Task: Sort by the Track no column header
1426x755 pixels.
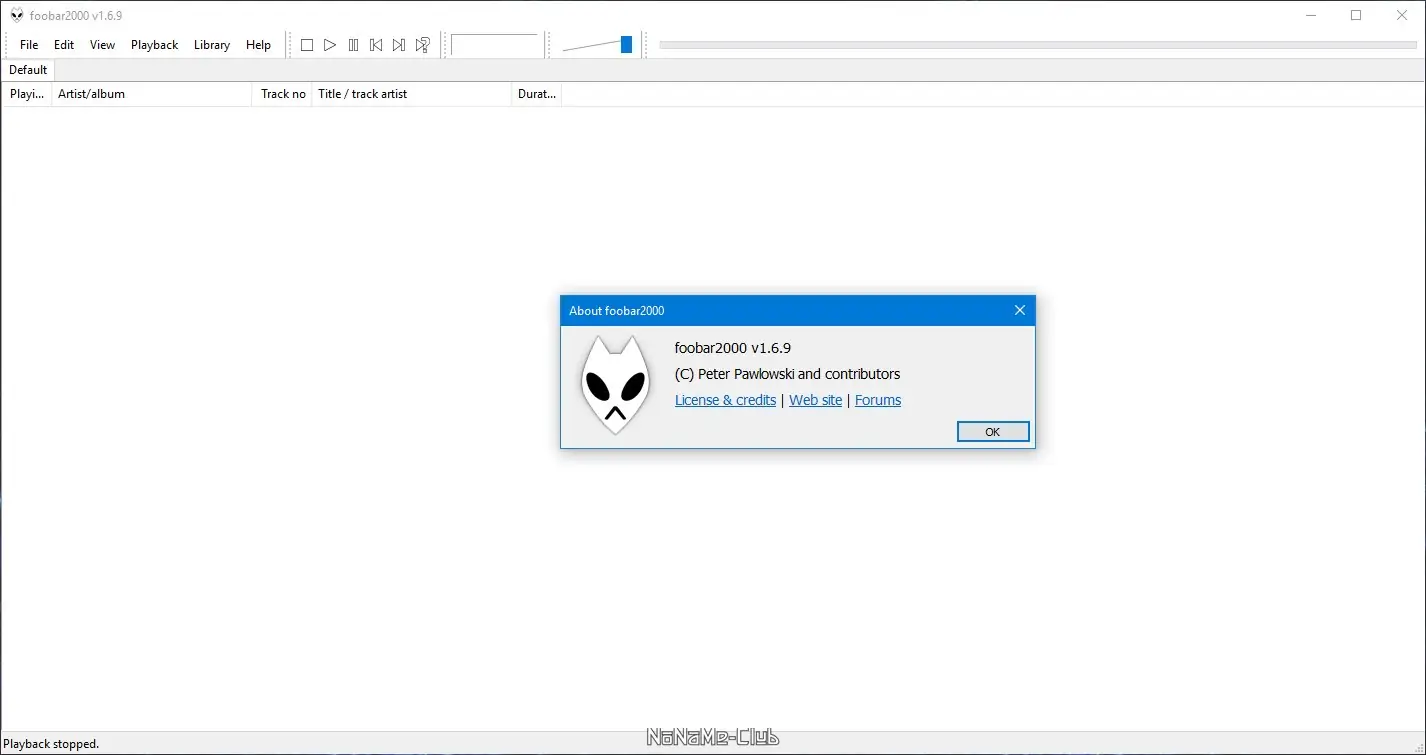Action: pyautogui.click(x=283, y=94)
